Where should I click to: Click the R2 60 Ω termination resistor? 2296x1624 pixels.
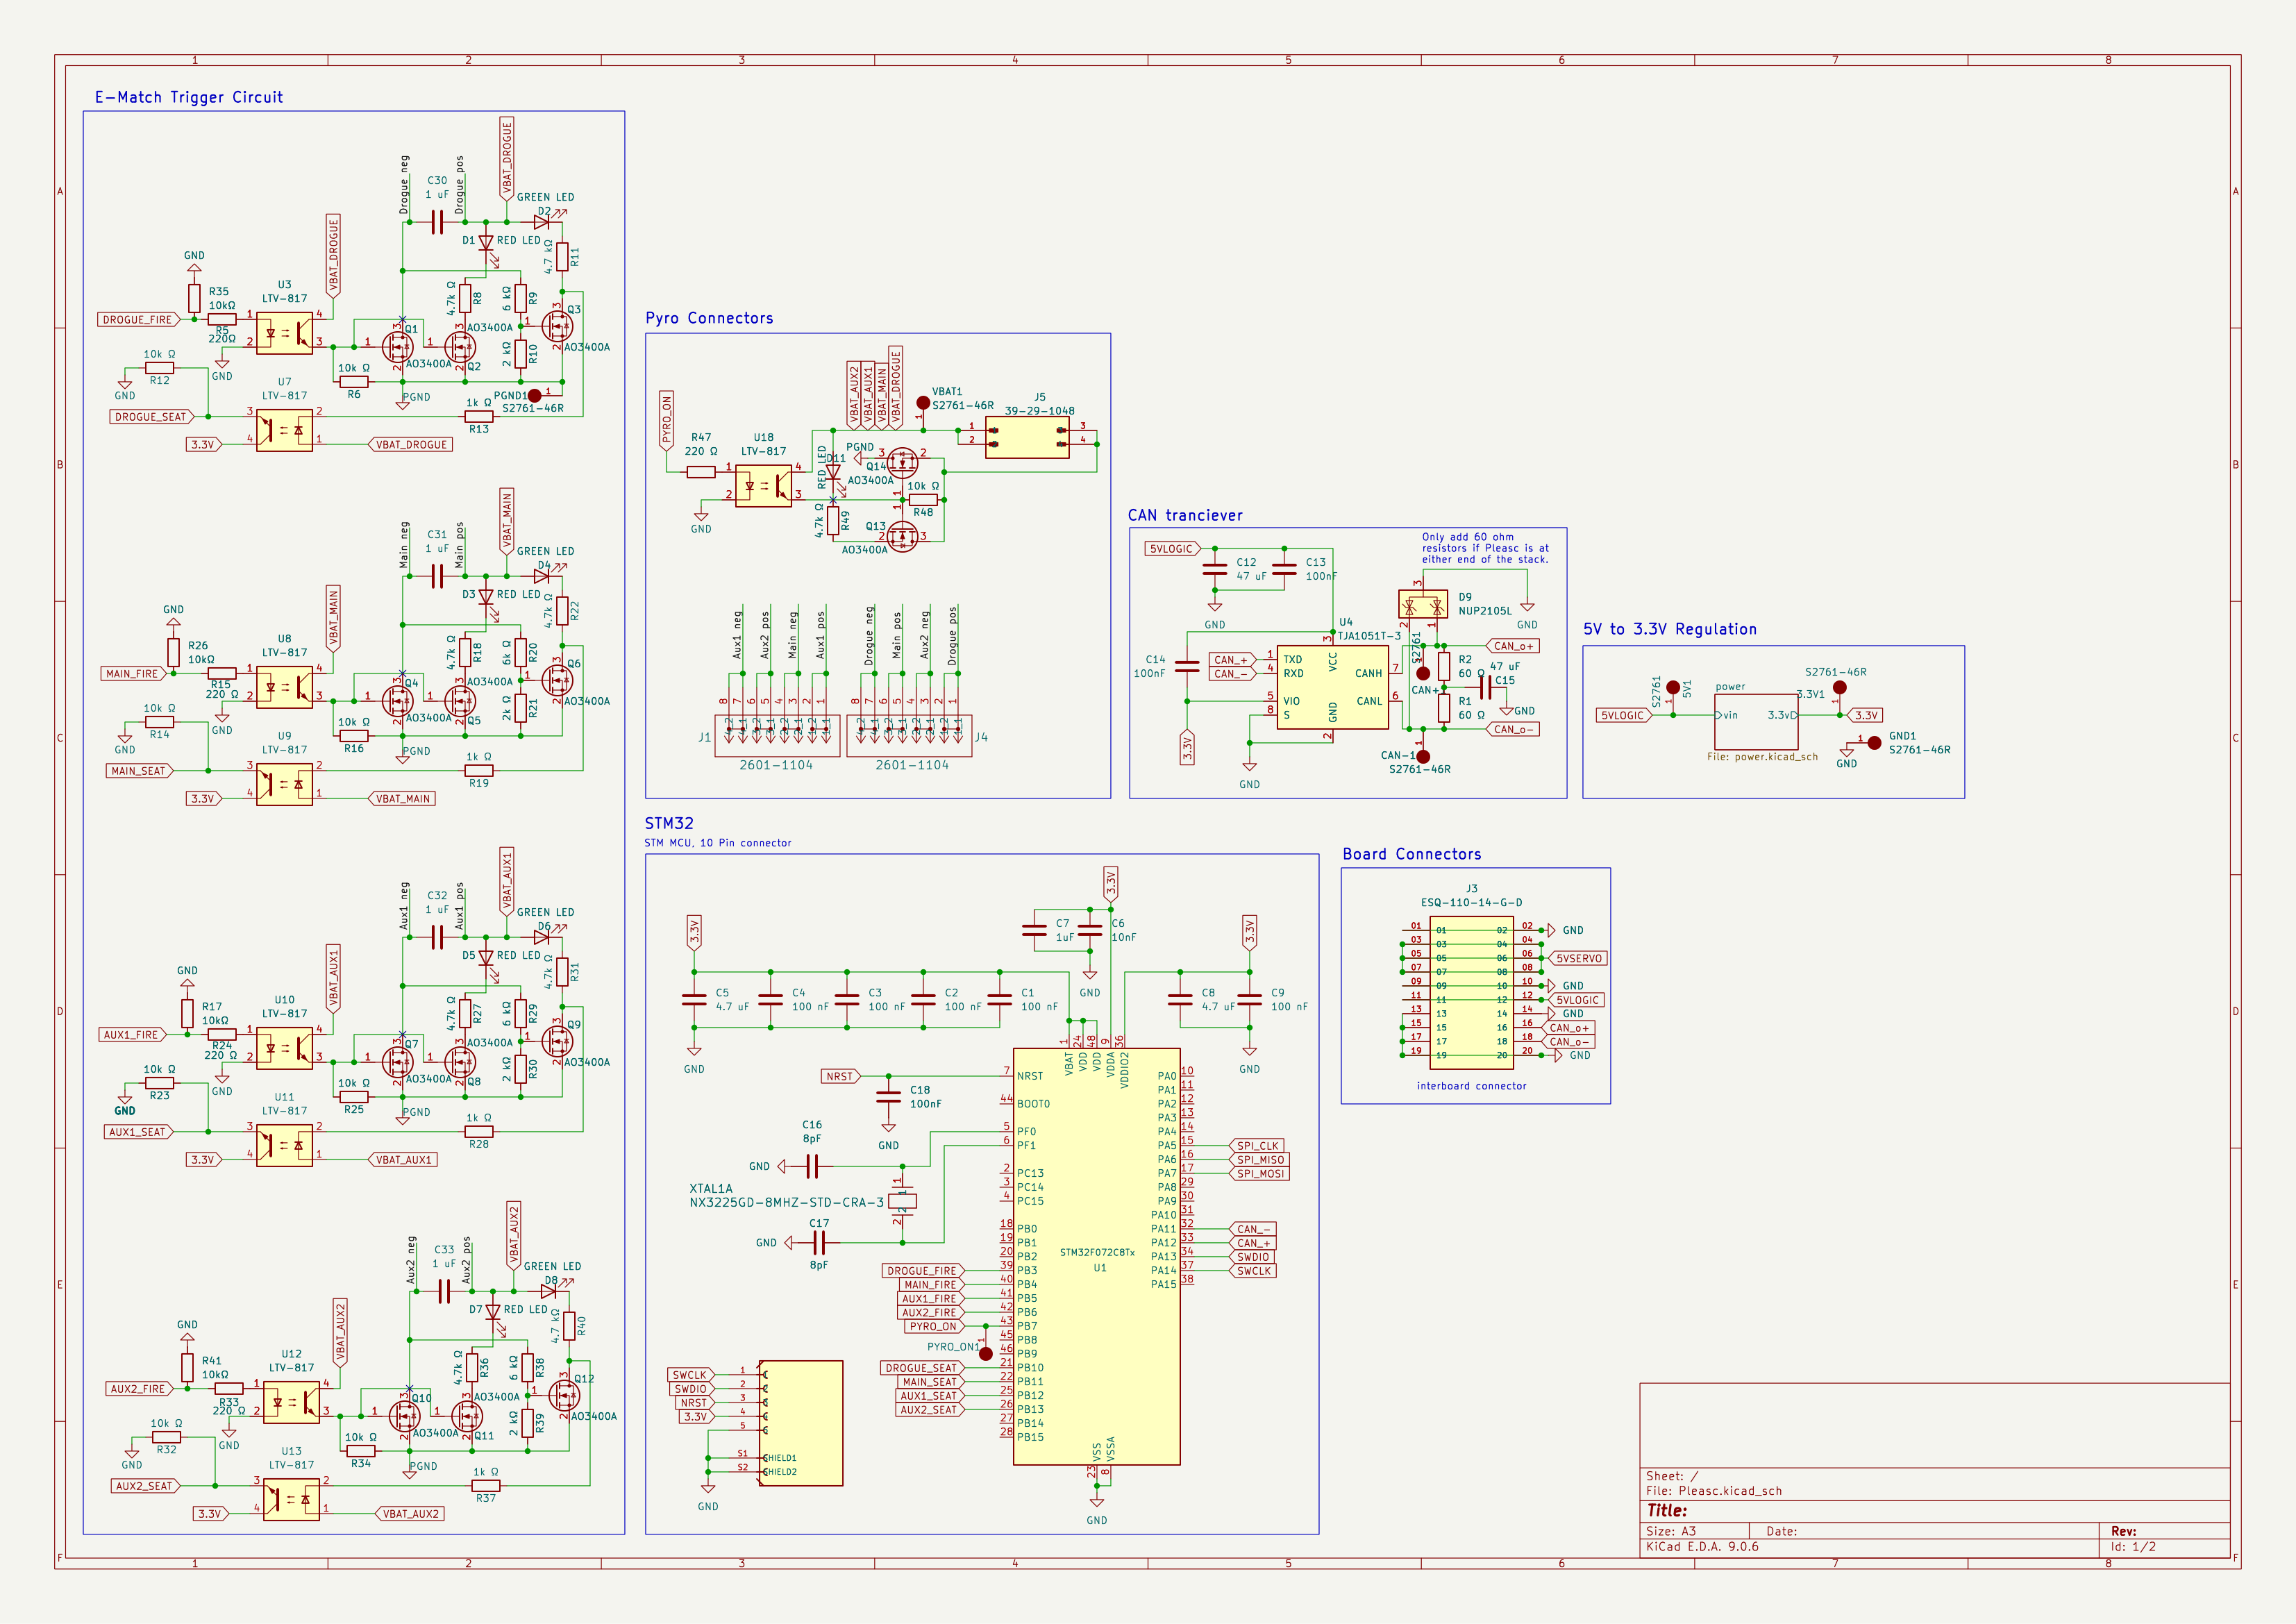[1444, 667]
